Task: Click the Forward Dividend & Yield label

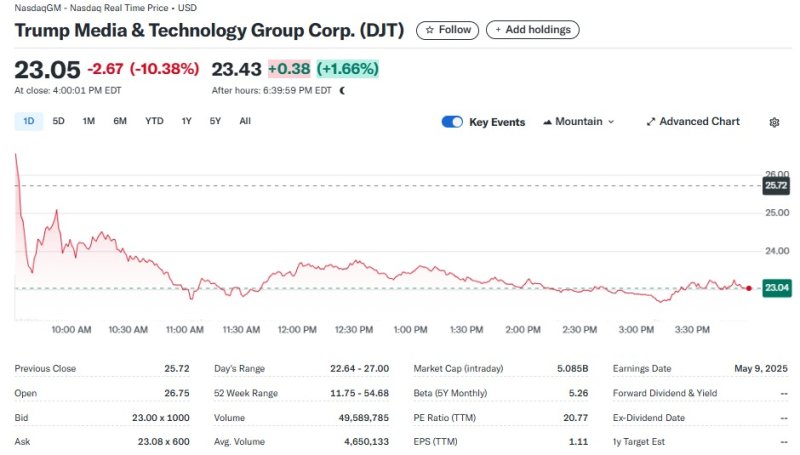Action: (665, 393)
